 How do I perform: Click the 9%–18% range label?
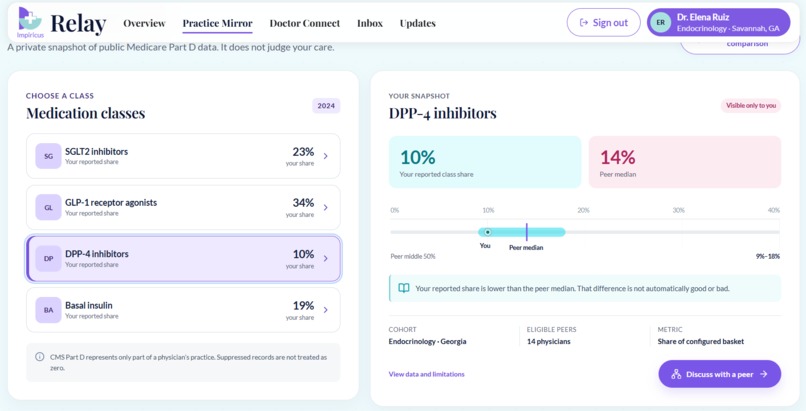pyautogui.click(x=767, y=256)
